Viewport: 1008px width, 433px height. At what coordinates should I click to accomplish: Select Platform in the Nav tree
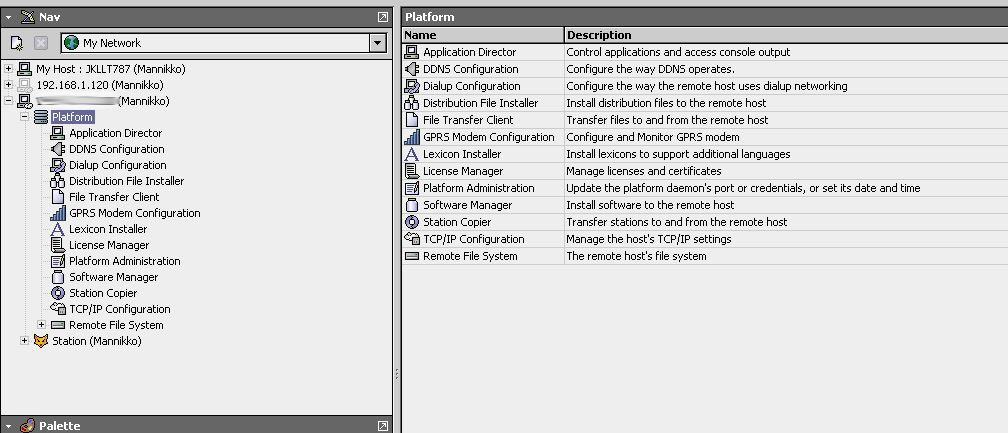pyautogui.click(x=73, y=117)
